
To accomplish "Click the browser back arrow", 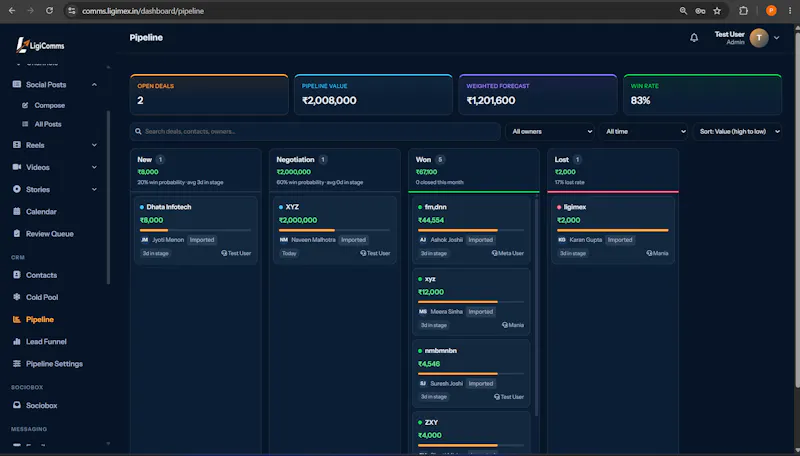I will 12,11.
